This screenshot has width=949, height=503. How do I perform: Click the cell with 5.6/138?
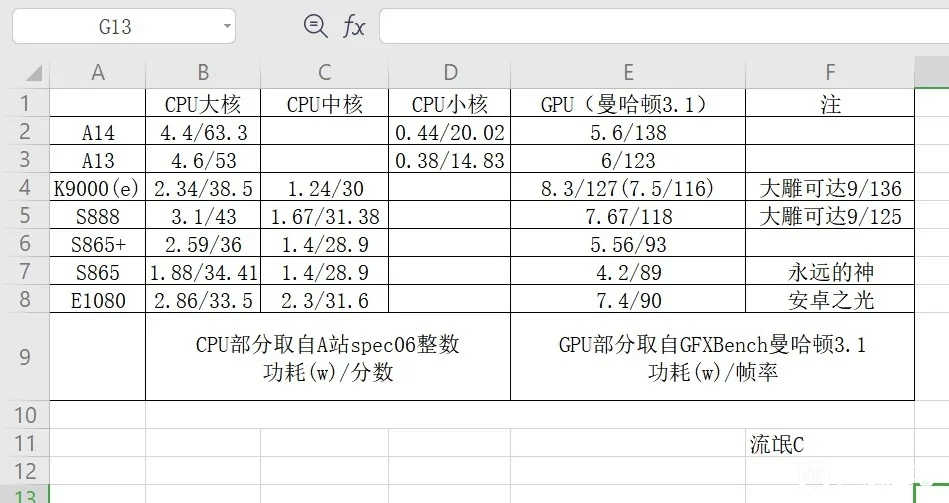[x=628, y=131]
